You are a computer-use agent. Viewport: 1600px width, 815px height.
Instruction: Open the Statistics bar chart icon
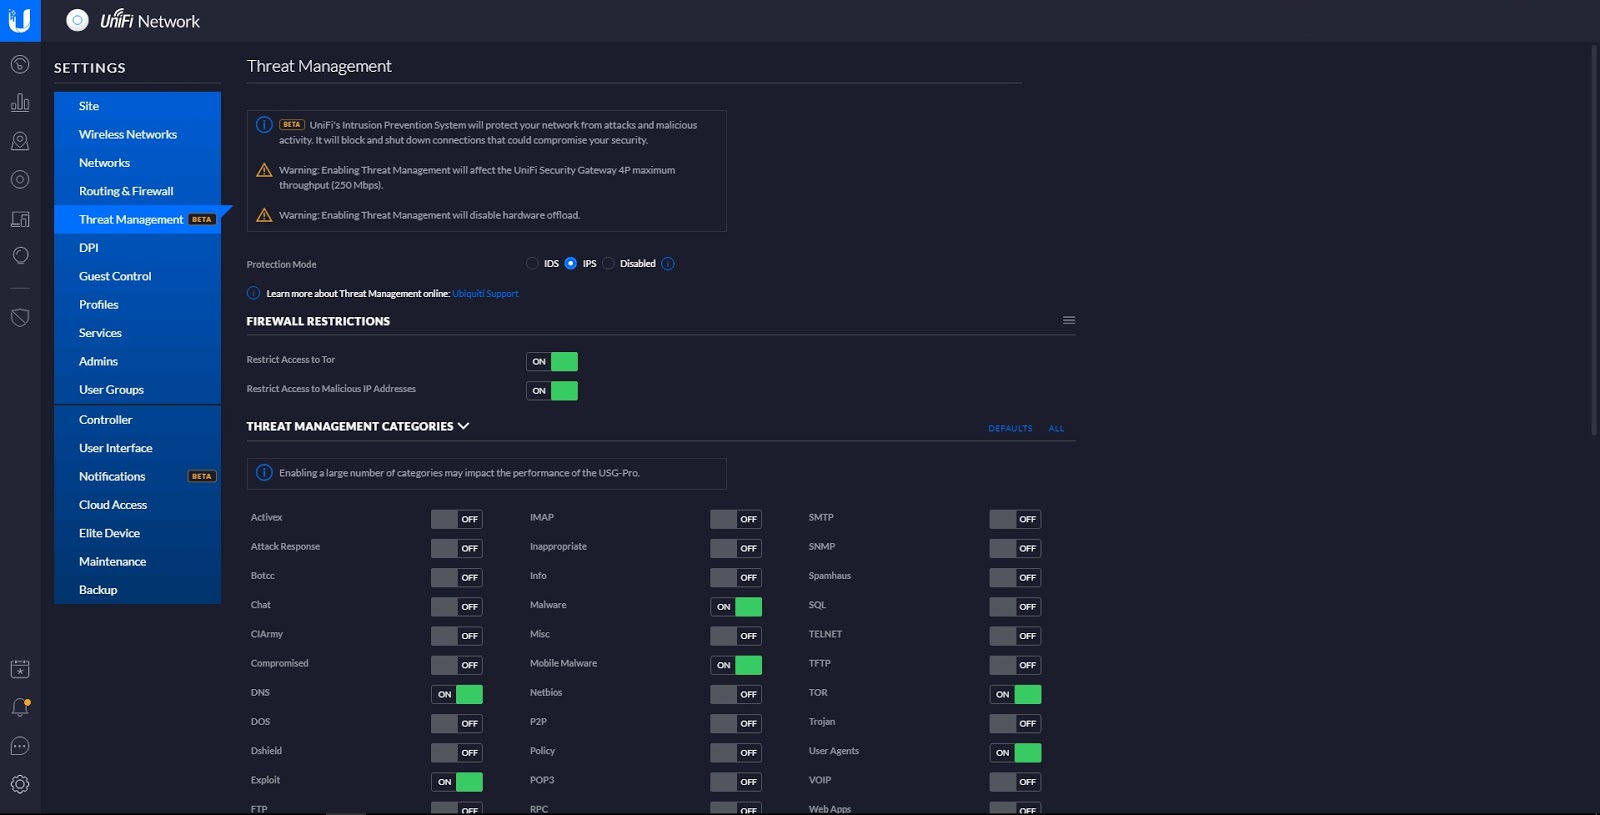click(20, 103)
